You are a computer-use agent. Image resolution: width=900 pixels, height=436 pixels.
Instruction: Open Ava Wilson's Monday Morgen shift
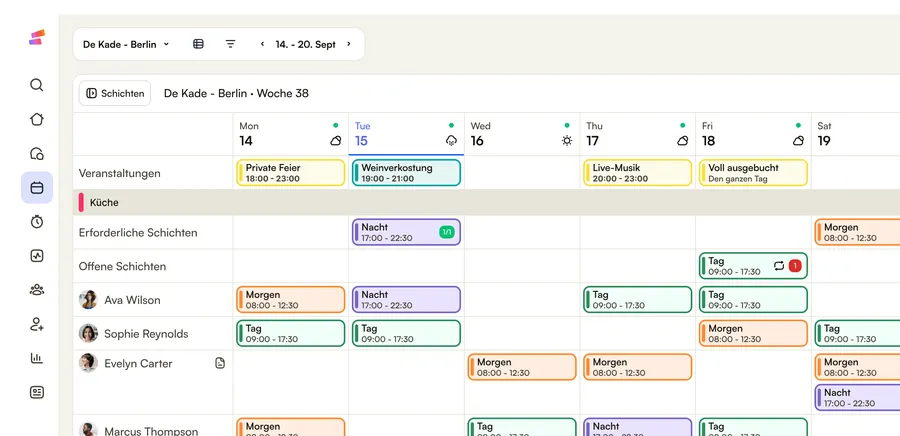click(x=290, y=299)
